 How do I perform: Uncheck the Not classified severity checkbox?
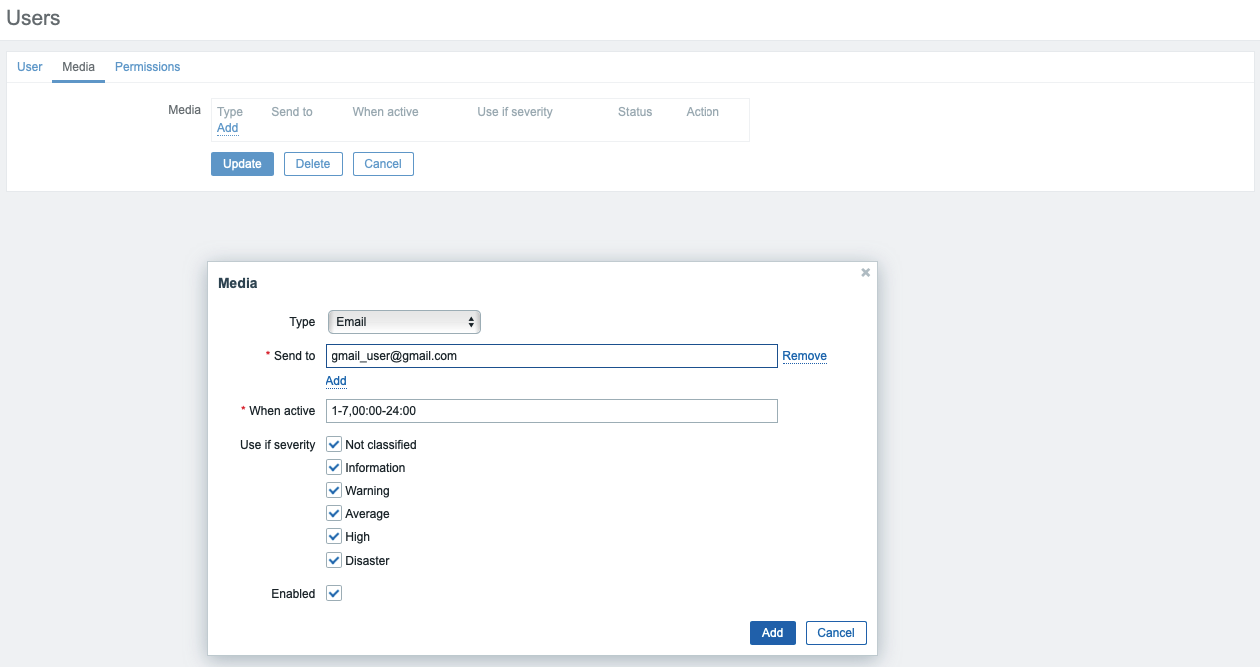coord(334,444)
